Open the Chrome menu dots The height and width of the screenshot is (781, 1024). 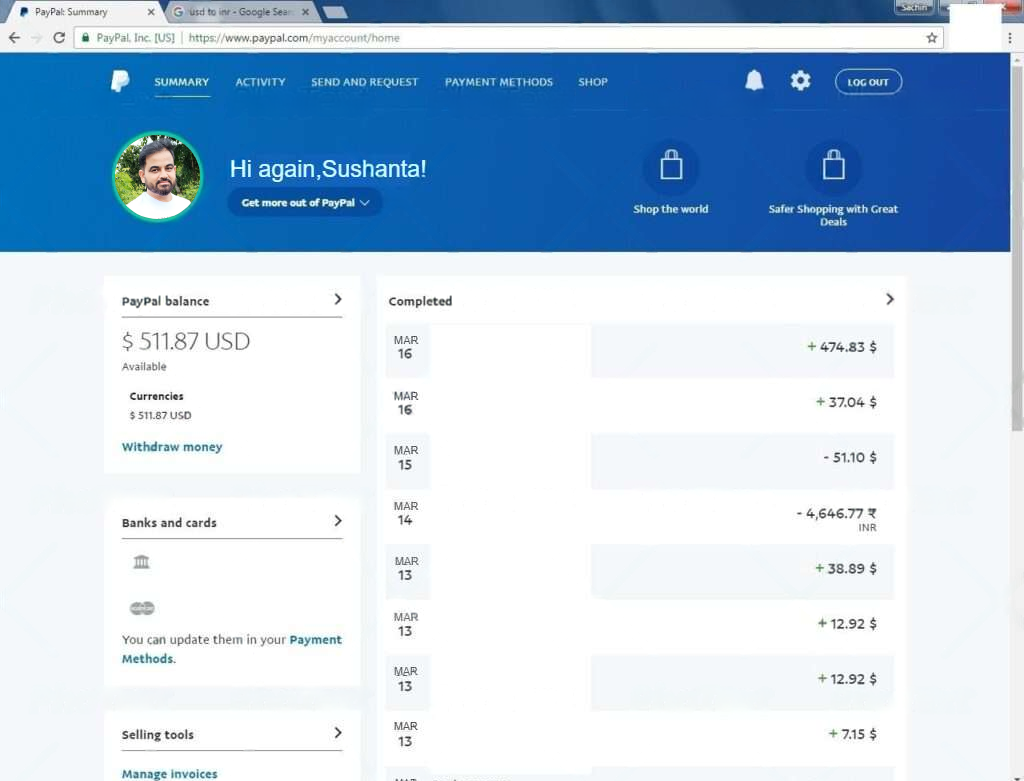click(x=1010, y=38)
